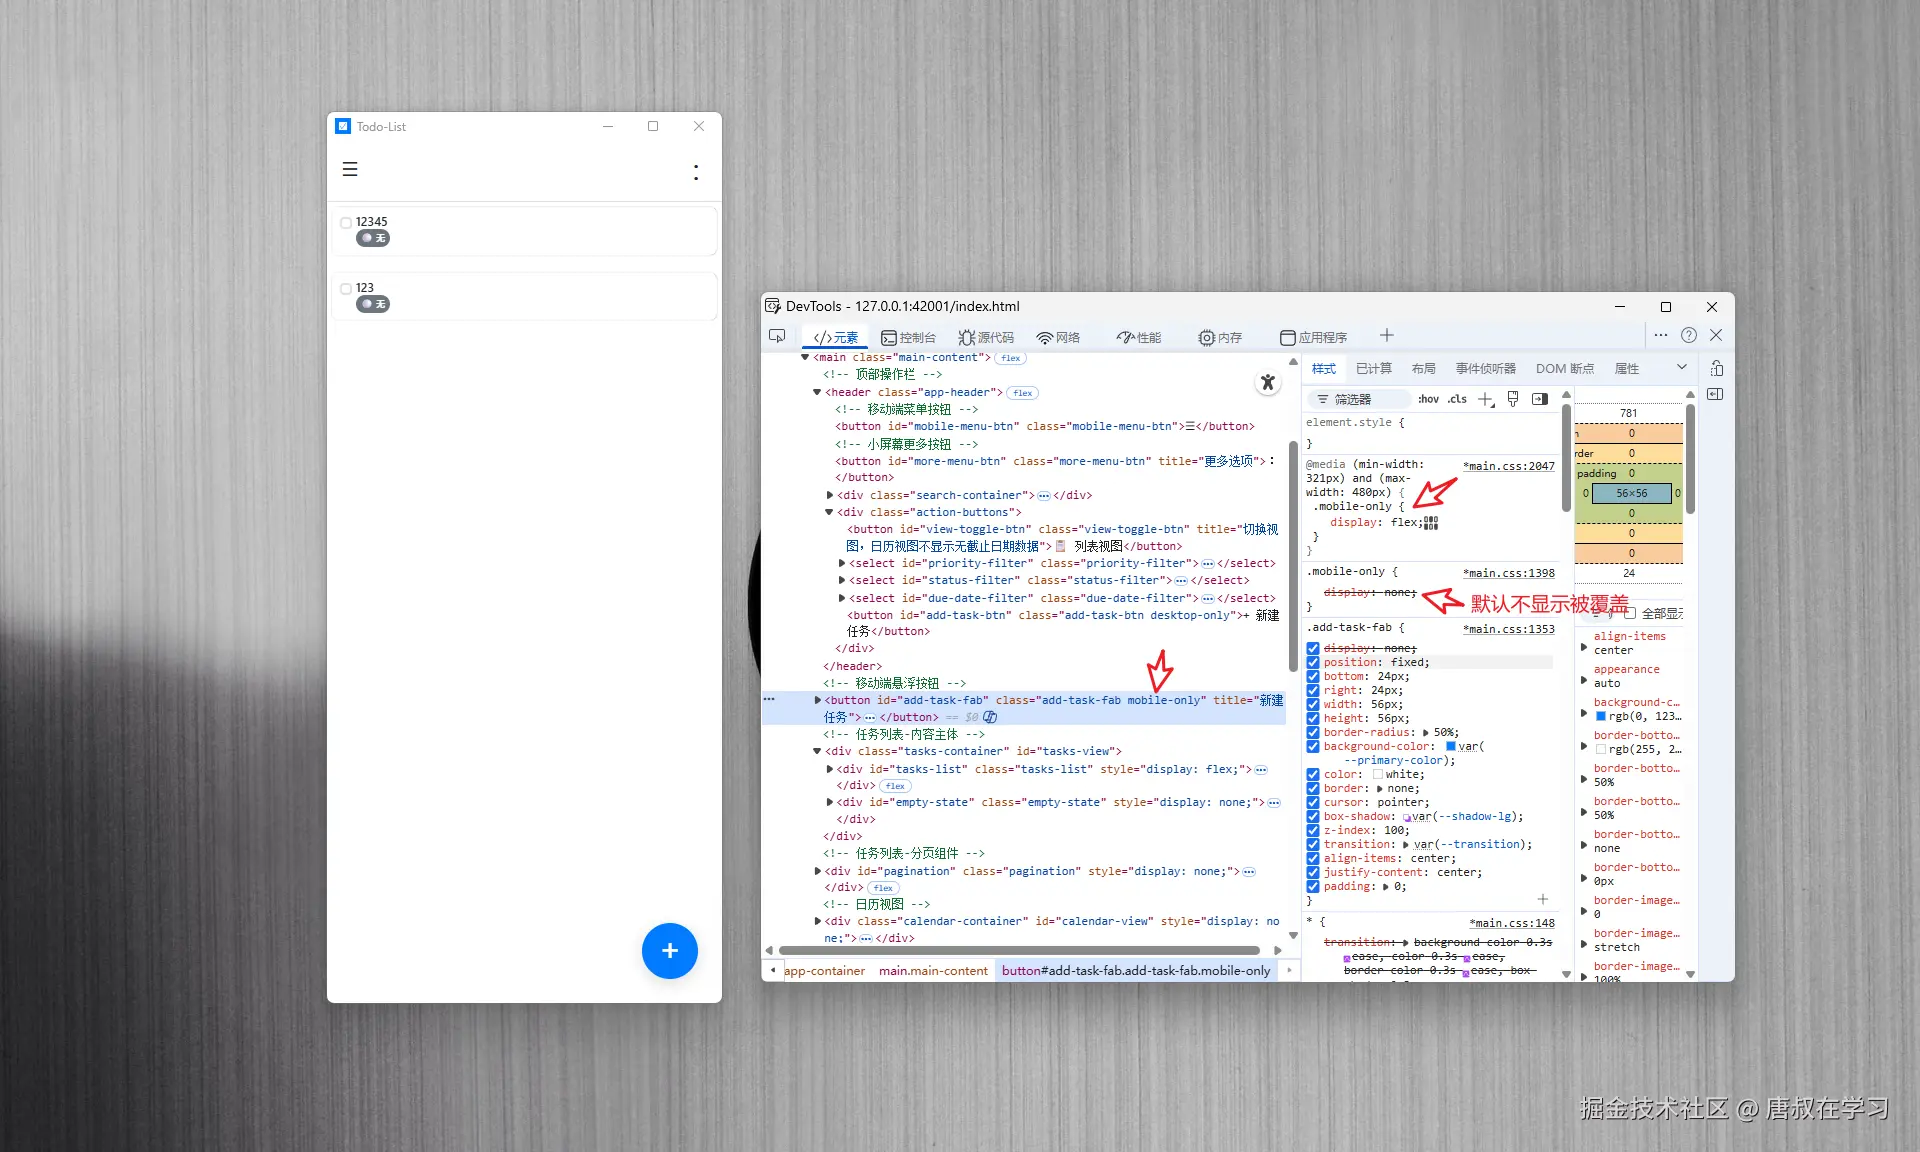Open the three-dot more options menu
Image resolution: width=1920 pixels, height=1152 pixels.
tap(696, 172)
